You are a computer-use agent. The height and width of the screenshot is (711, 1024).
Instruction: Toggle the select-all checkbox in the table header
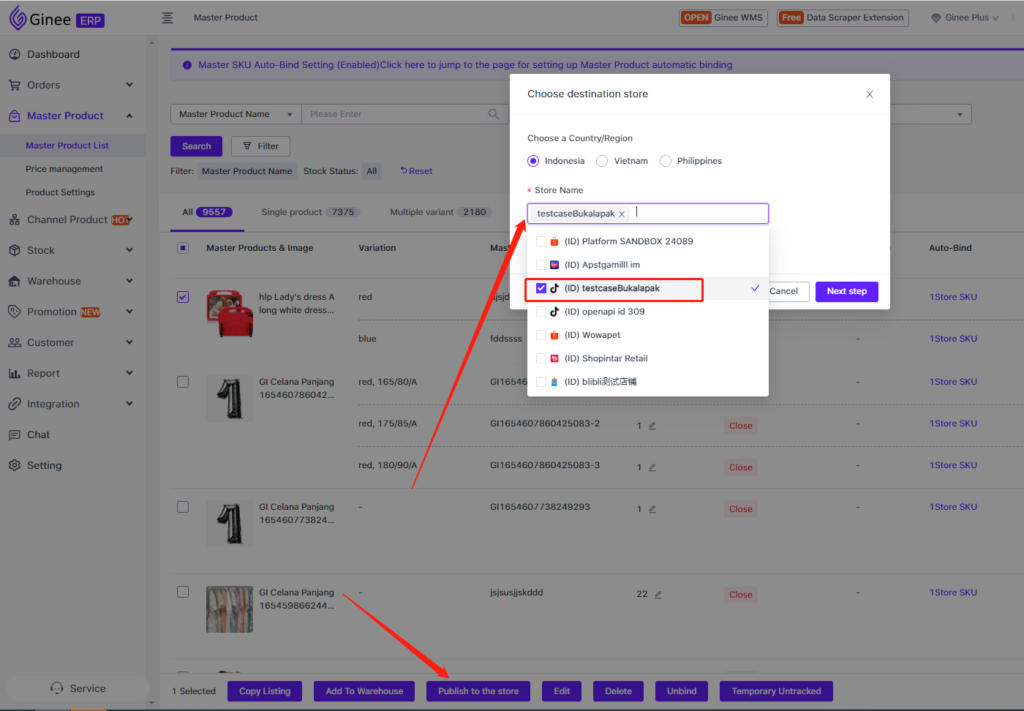click(x=183, y=248)
